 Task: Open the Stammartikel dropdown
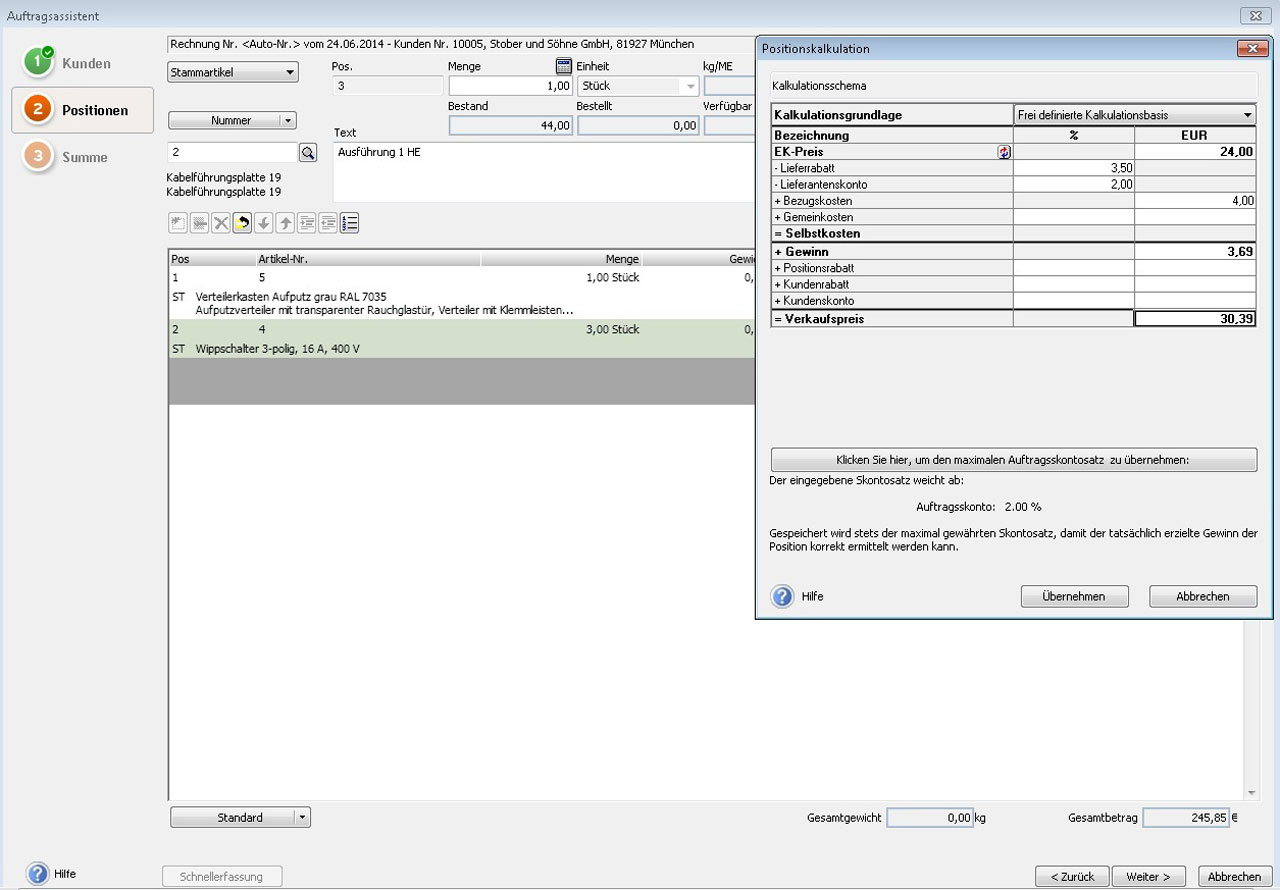234,72
